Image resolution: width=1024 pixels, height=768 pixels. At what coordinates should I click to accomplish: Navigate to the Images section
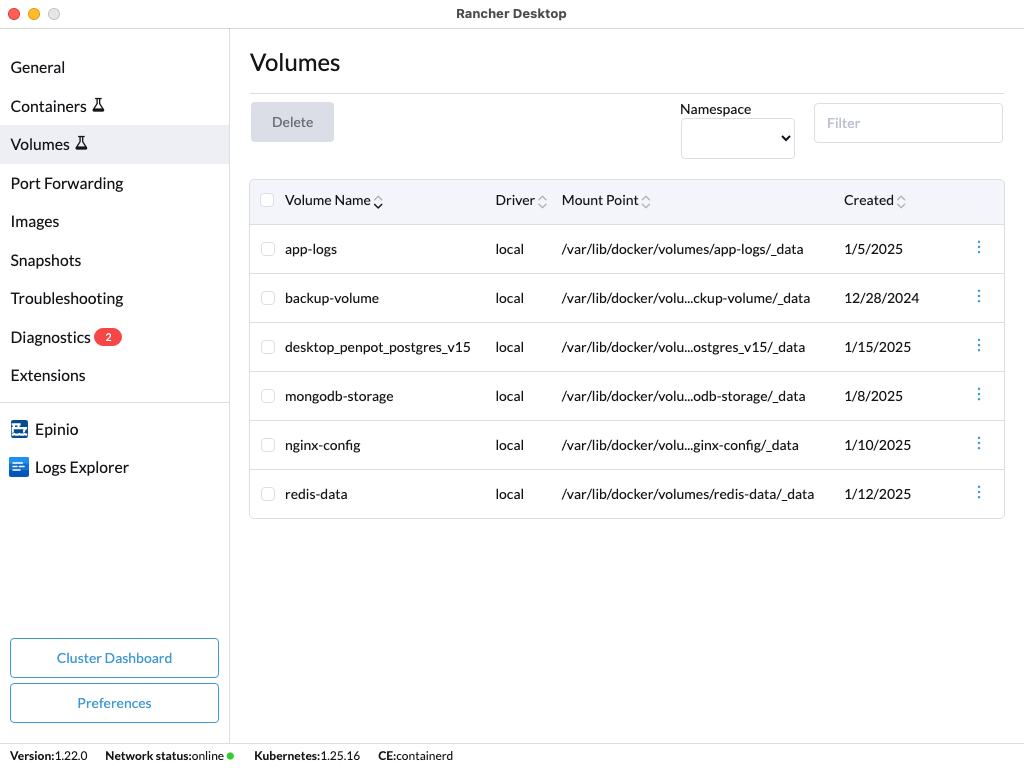point(34,221)
